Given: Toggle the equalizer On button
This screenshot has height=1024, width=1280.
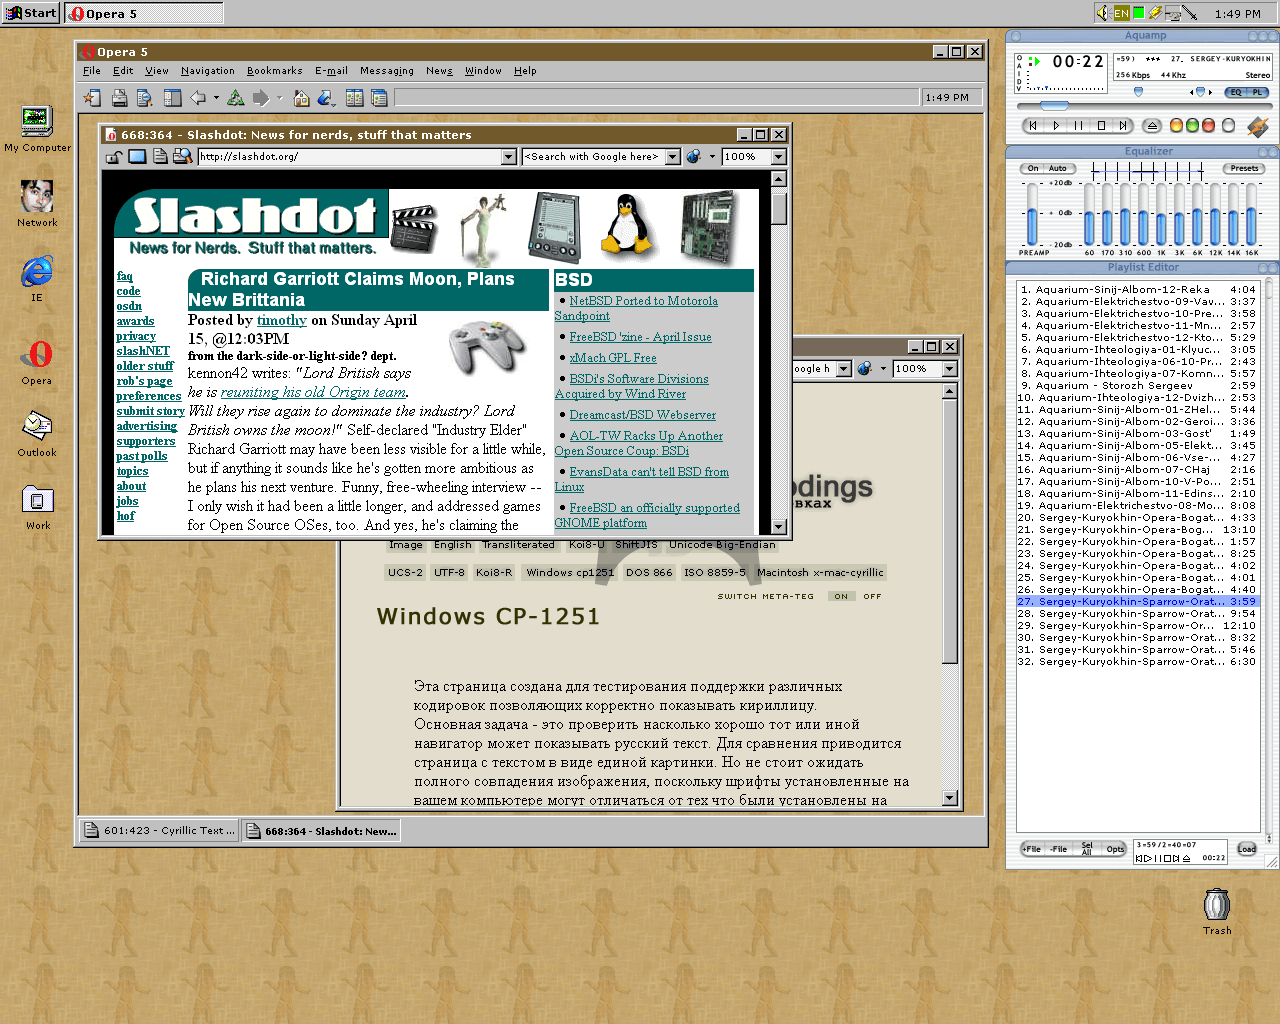Looking at the screenshot, I should click(1033, 168).
